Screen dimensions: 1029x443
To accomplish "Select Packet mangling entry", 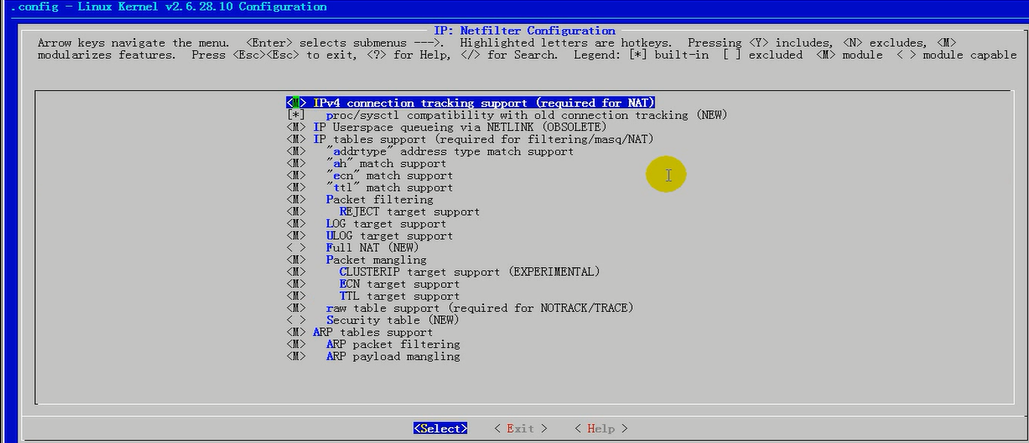I will [376, 260].
